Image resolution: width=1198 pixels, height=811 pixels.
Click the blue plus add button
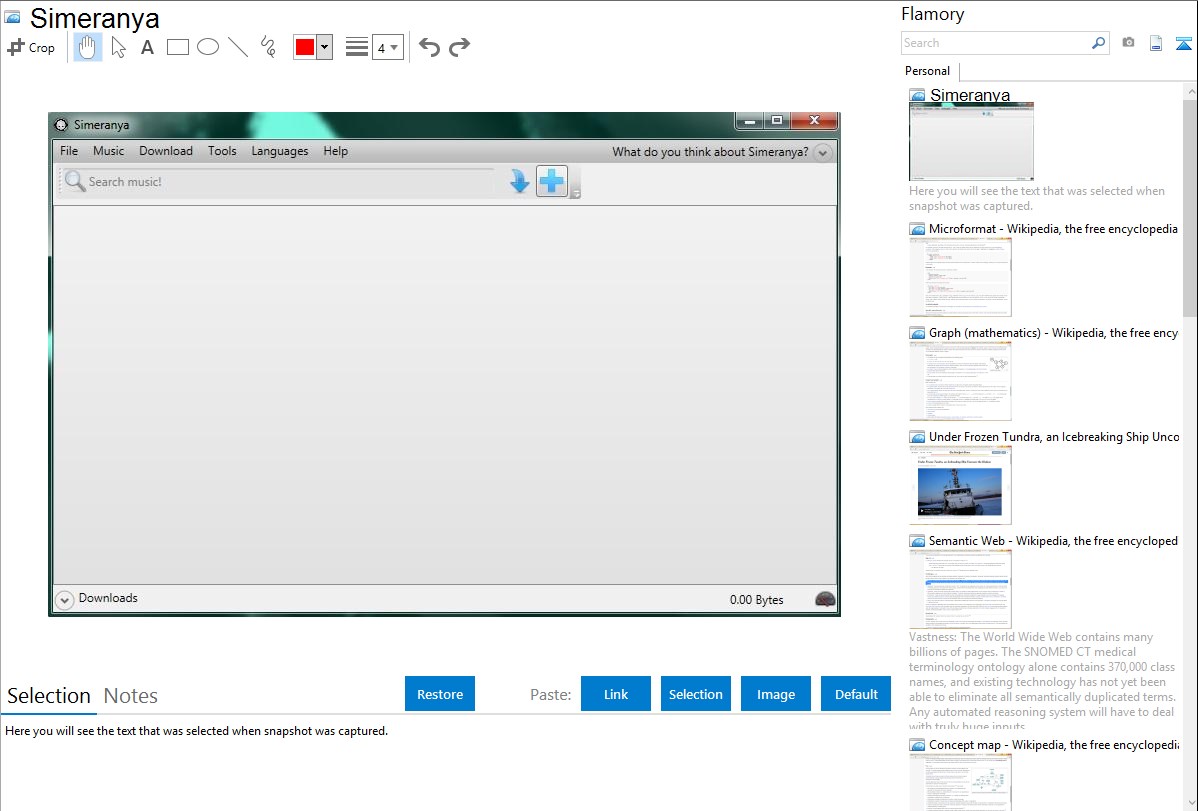click(552, 181)
